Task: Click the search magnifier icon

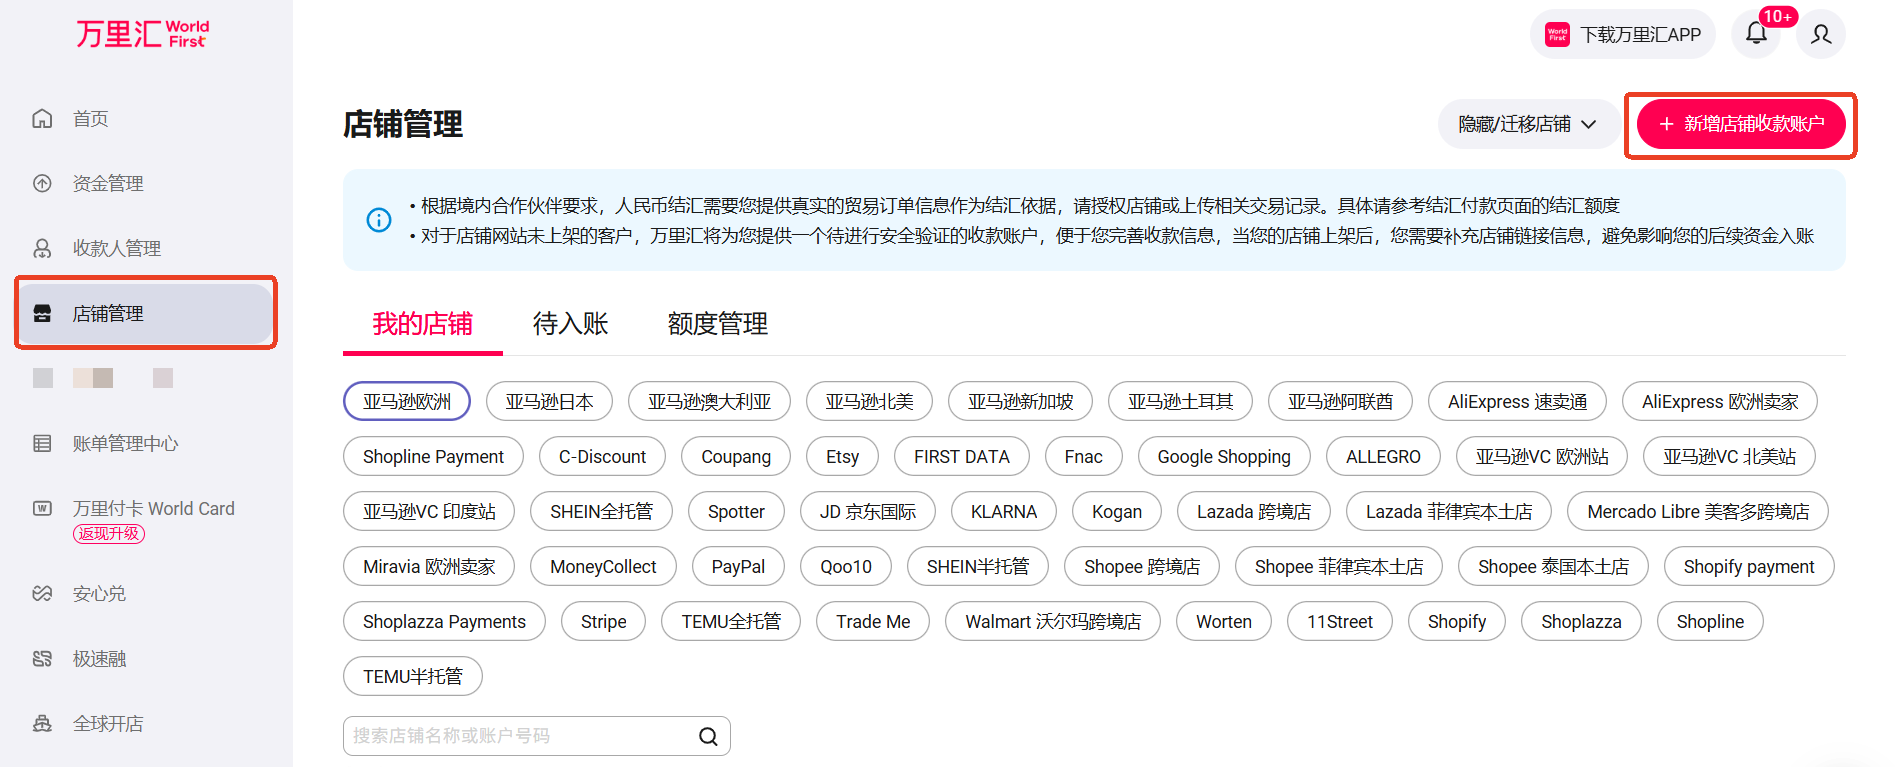Action: 708,736
